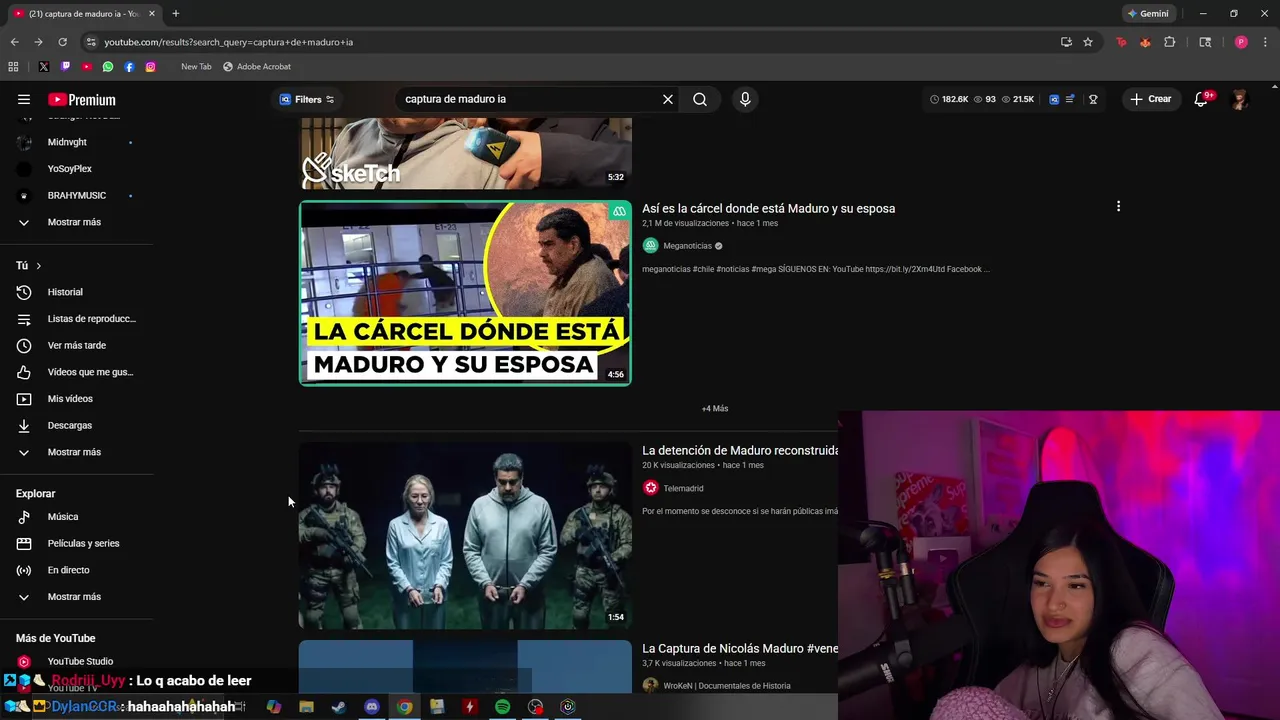Screen dimensions: 1280x720
Task: Open the BRAHYMUSIC subscription
Action: (x=75, y=195)
